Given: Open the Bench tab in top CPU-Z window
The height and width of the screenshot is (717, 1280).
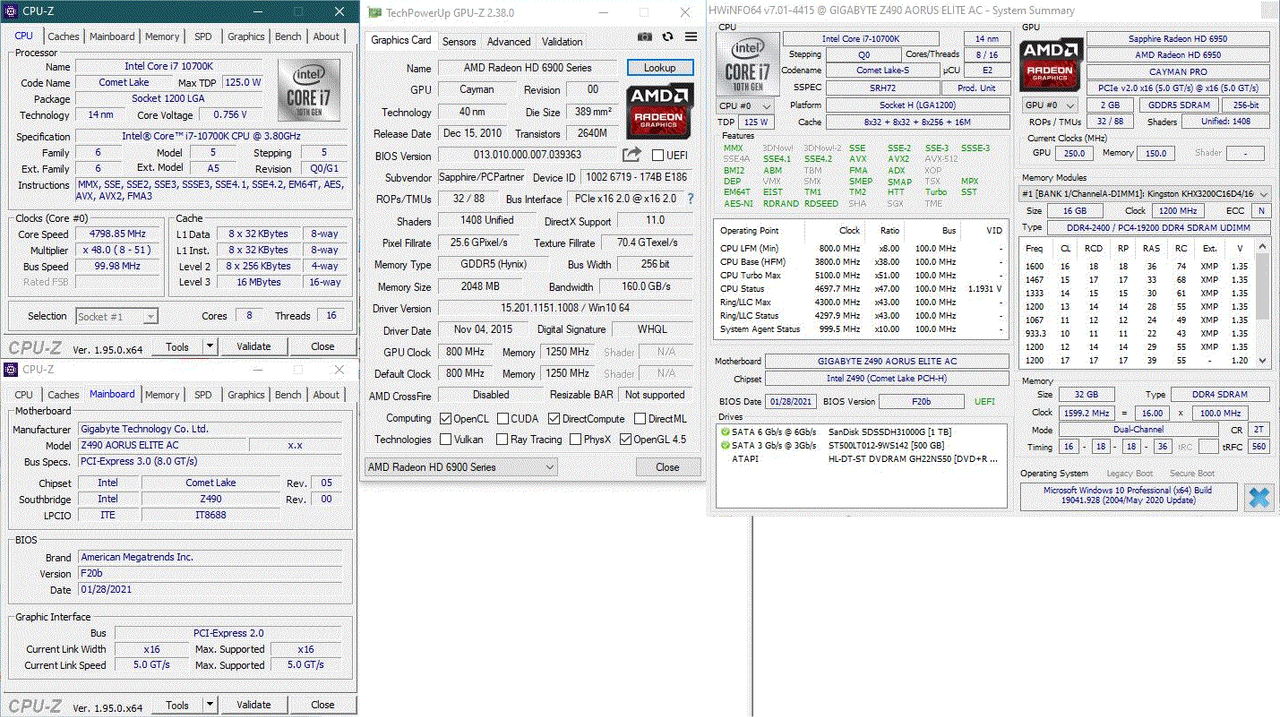Looking at the screenshot, I should [288, 36].
